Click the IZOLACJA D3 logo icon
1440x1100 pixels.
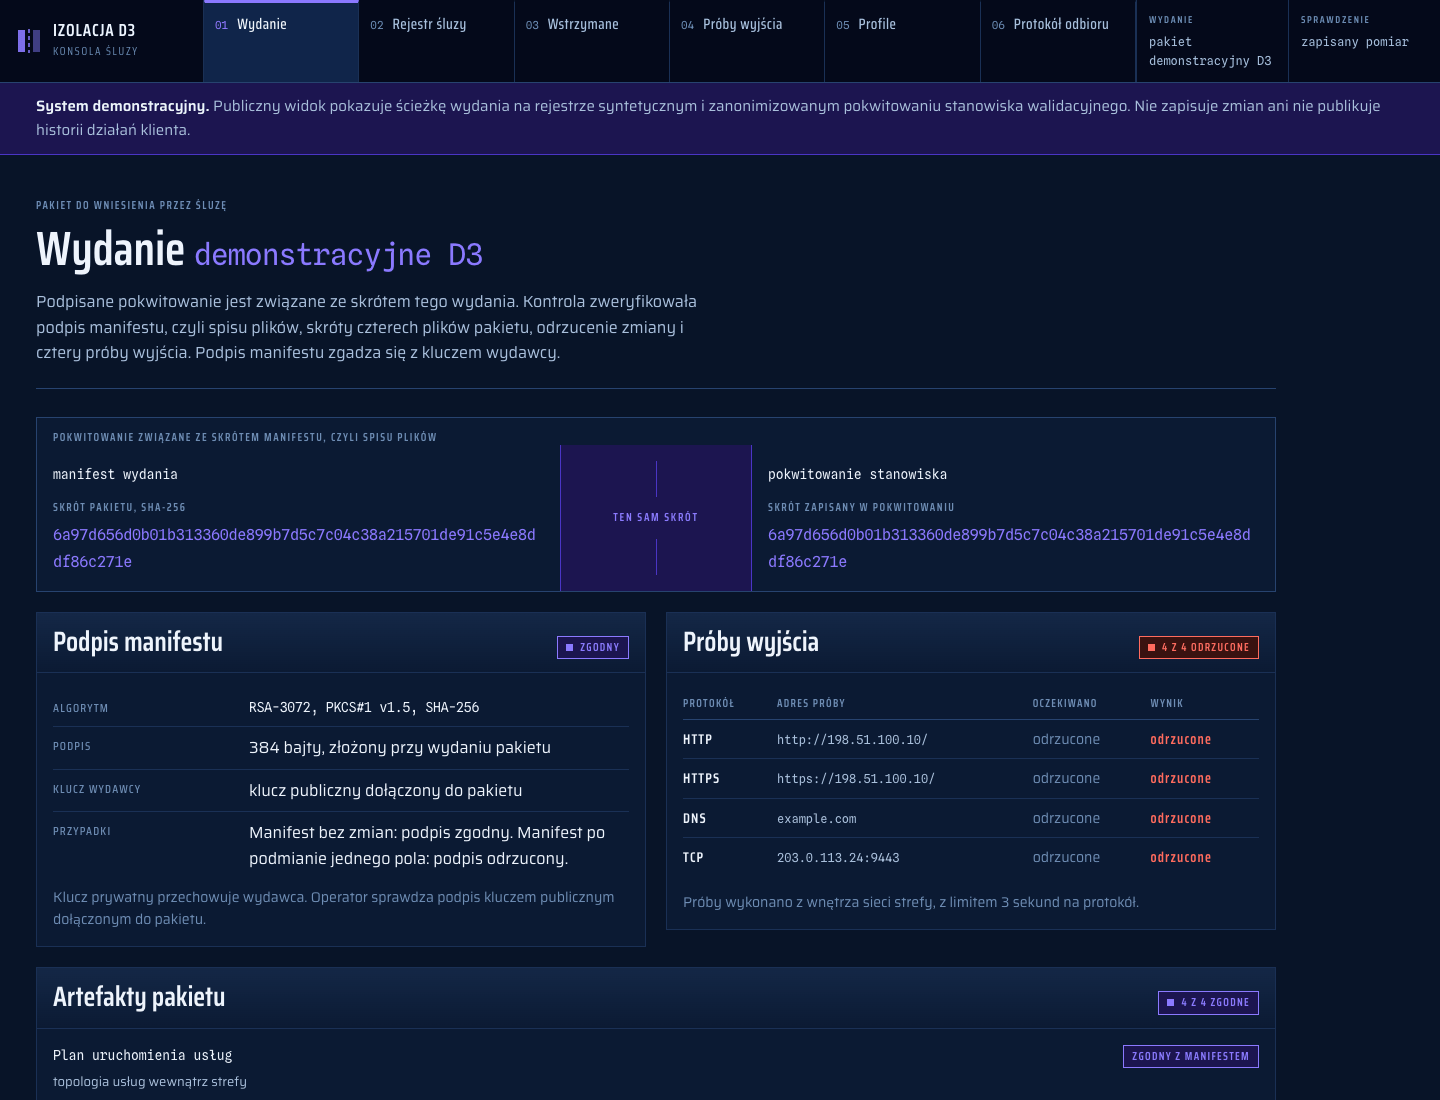coord(29,41)
